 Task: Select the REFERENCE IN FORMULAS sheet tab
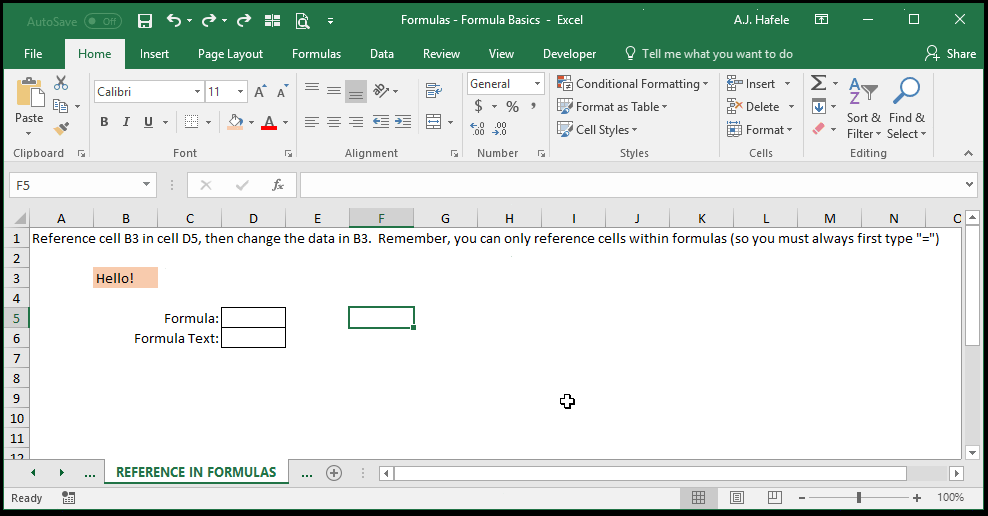click(196, 472)
